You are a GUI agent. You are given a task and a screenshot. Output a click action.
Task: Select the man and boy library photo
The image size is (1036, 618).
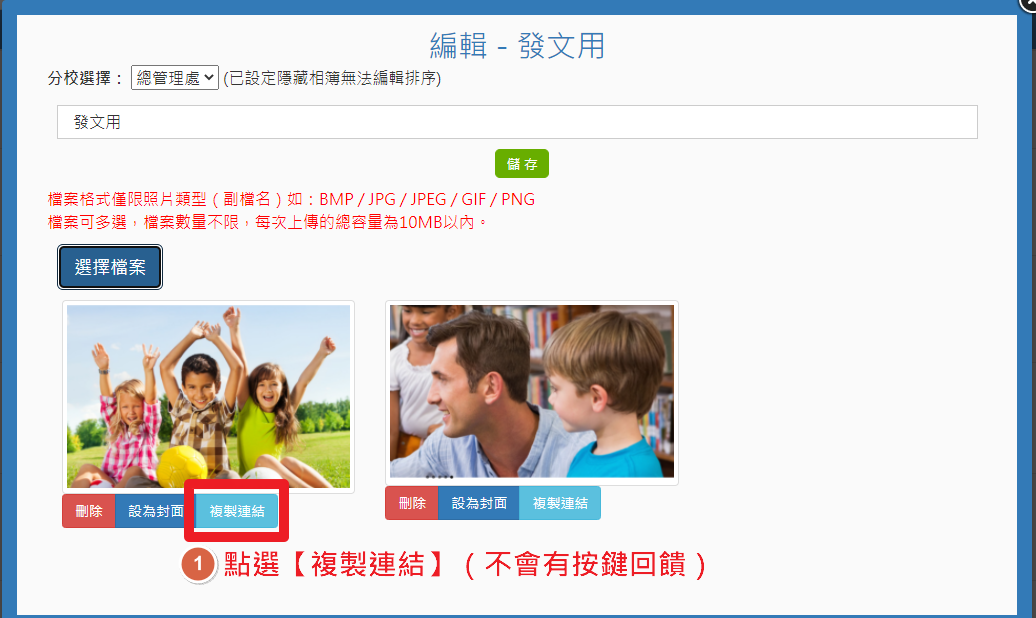tap(532, 393)
